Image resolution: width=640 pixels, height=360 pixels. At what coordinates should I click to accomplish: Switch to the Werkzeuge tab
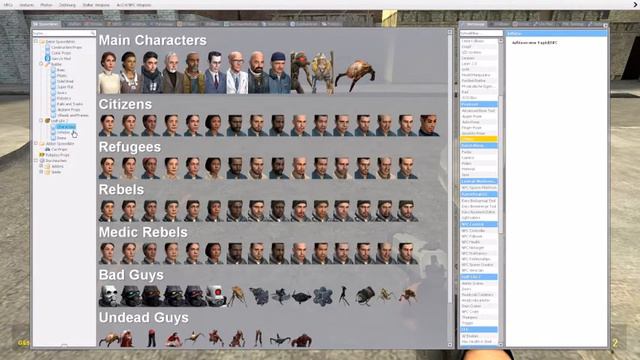coord(473,24)
